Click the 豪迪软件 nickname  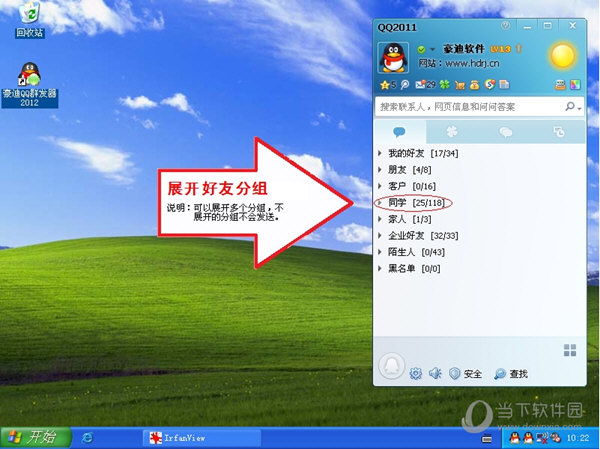coord(464,49)
